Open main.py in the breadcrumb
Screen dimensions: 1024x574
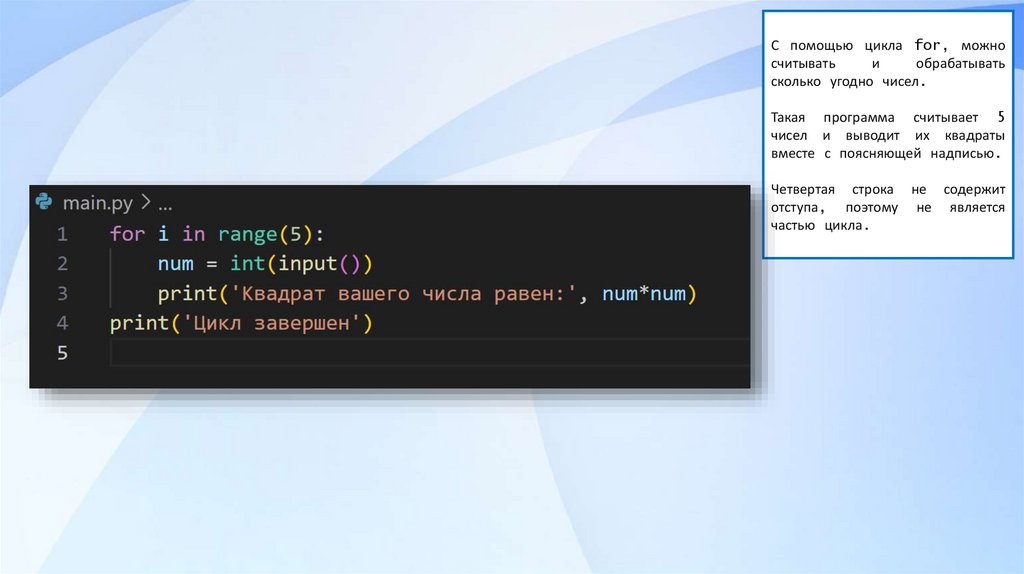(x=97, y=203)
